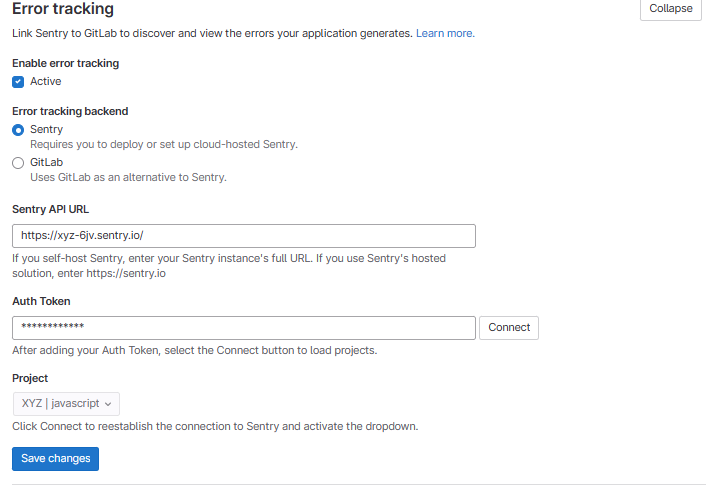Click the 'Uses GitLab as an alternative' description
Viewport: 713px width, 486px height.
click(x=128, y=177)
